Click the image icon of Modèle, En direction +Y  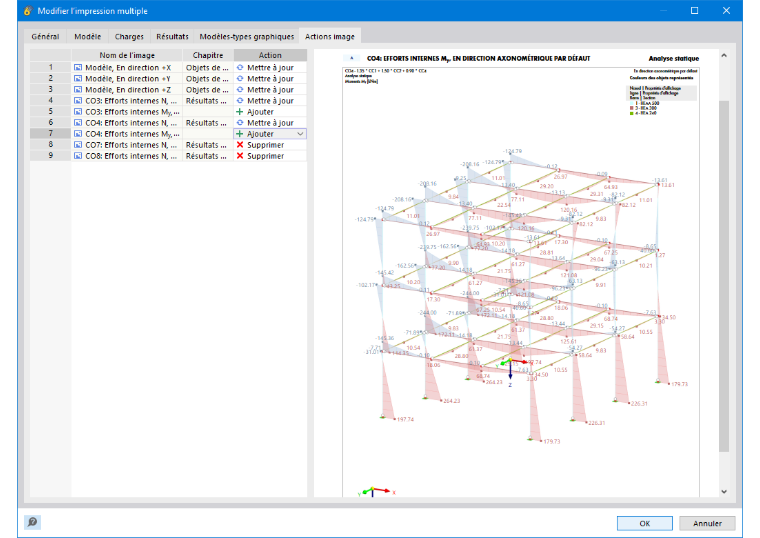(78, 79)
